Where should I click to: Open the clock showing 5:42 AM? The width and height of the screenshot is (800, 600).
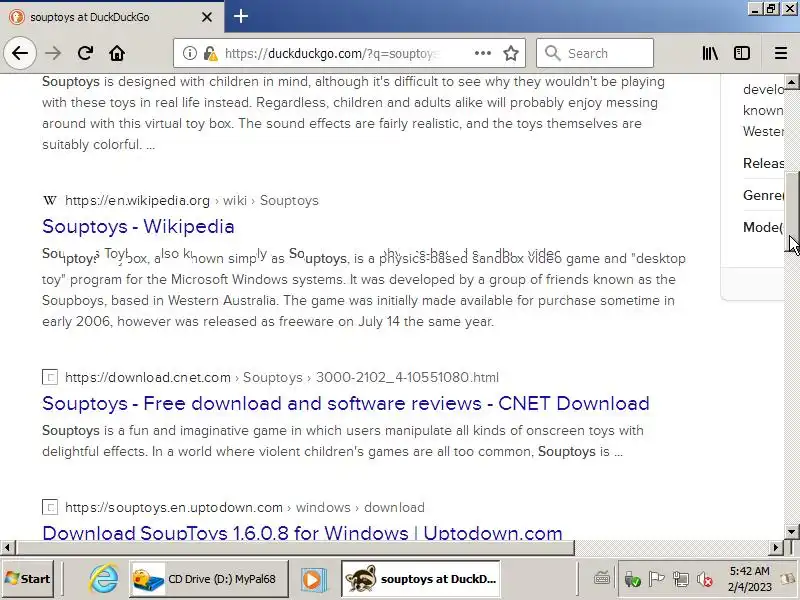click(x=749, y=579)
